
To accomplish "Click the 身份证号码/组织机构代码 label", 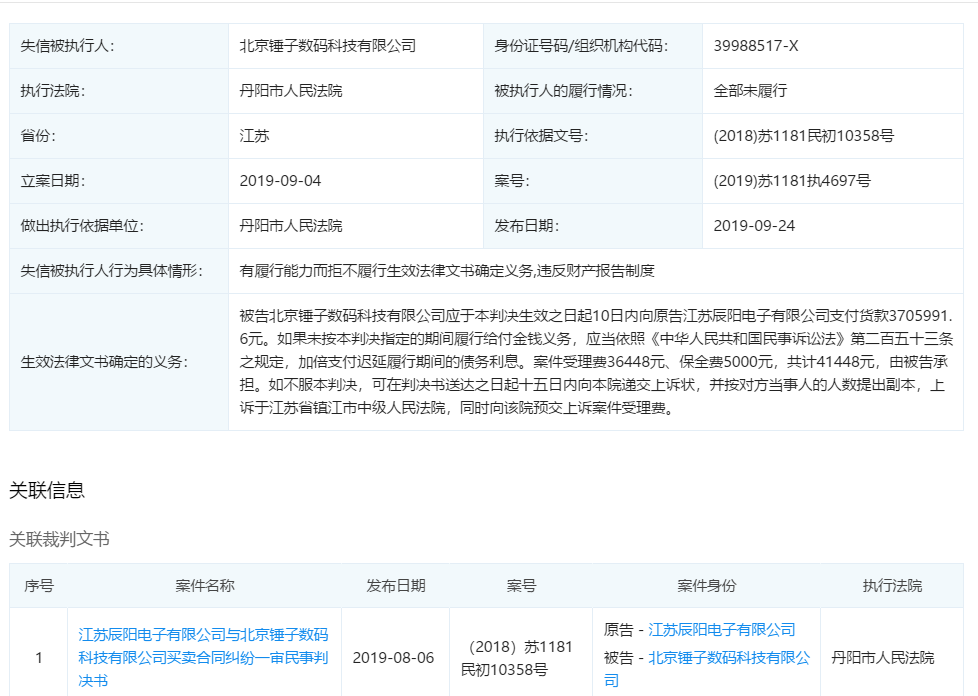I will 581,46.
